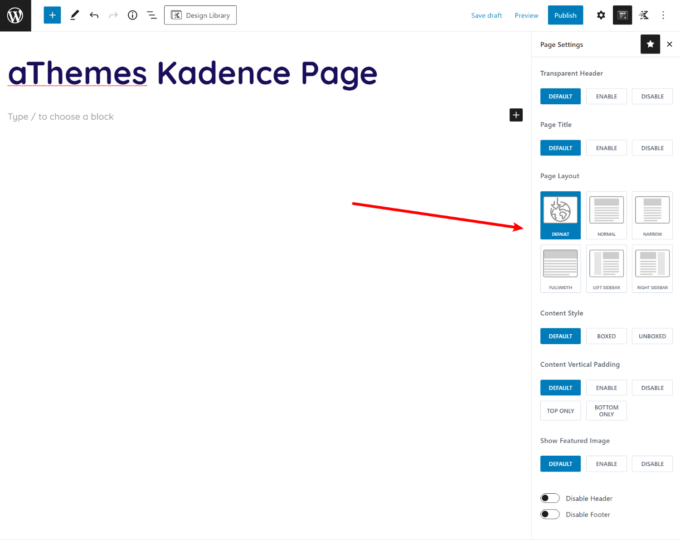Select the Tools pencil icon
Image resolution: width=680 pixels, height=540 pixels.
(75, 15)
